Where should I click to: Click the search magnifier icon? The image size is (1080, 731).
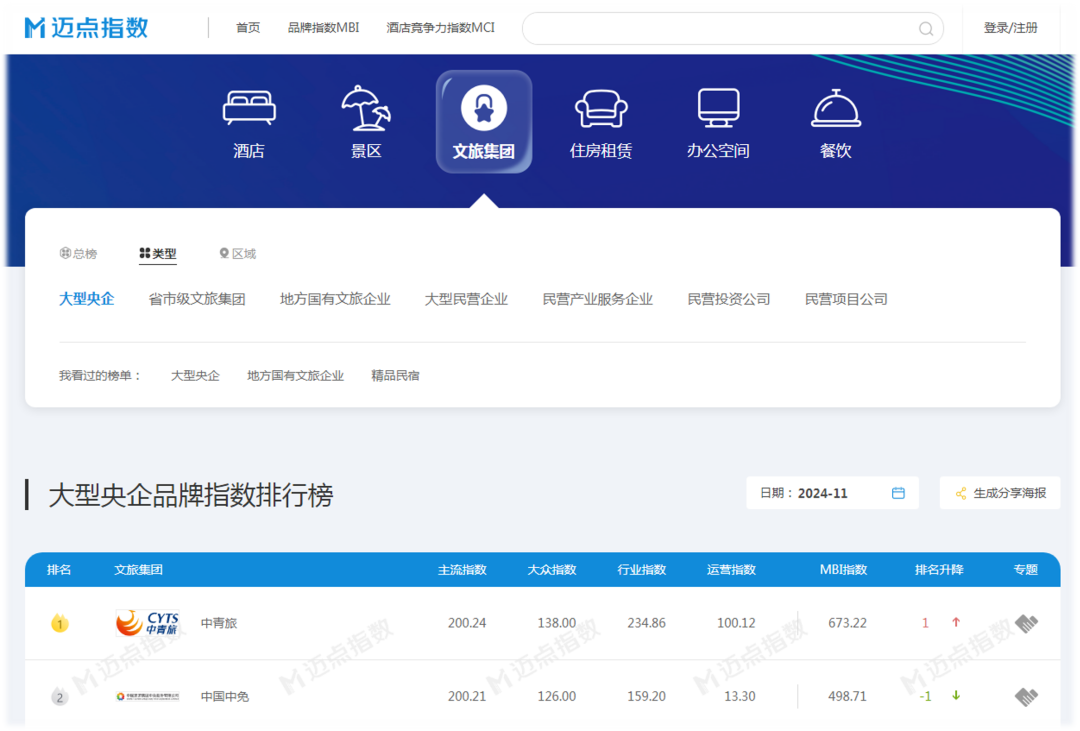click(x=926, y=29)
